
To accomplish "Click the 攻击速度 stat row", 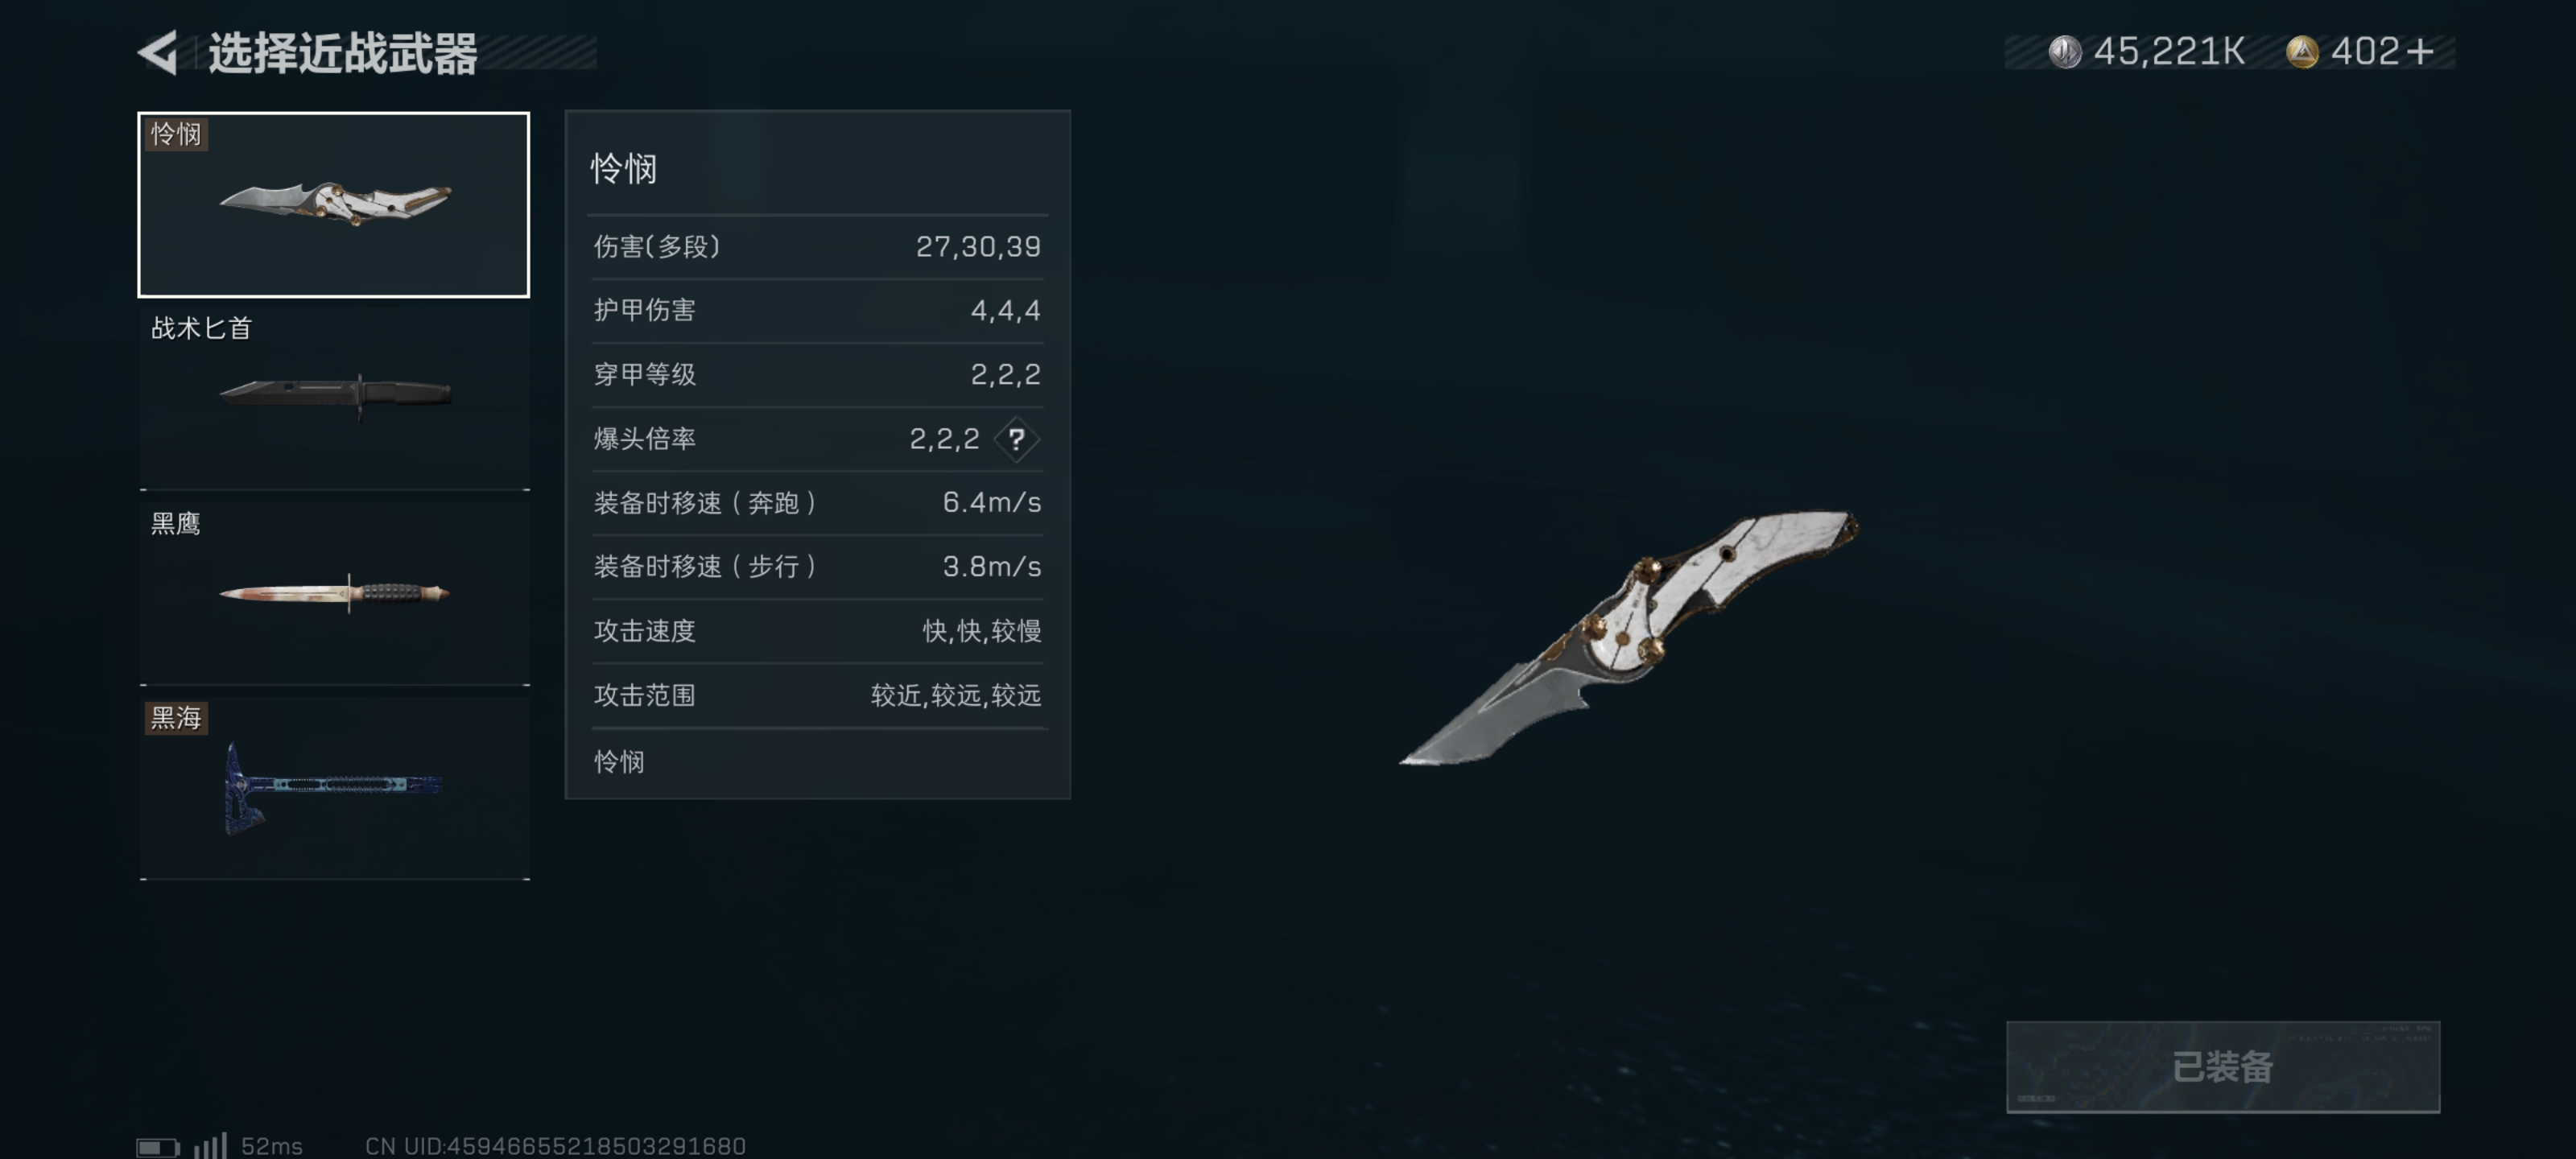I will tap(817, 631).
